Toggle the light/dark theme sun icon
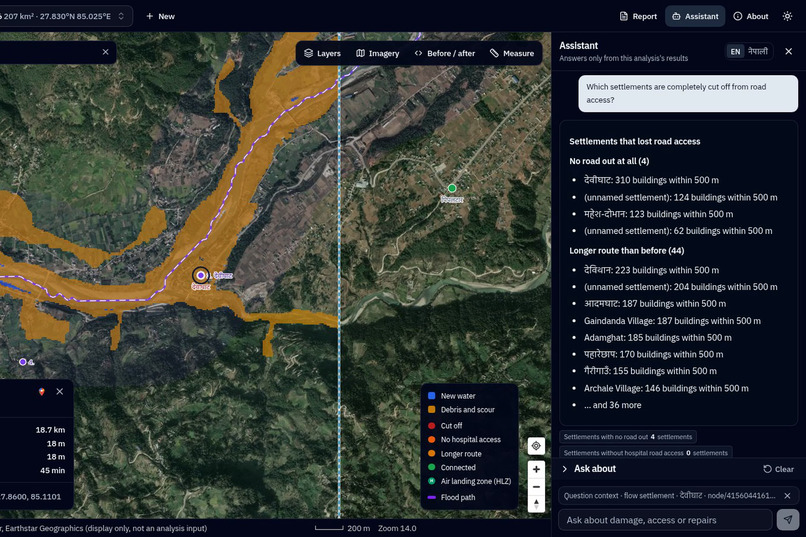The height and width of the screenshot is (537, 806). point(787,16)
